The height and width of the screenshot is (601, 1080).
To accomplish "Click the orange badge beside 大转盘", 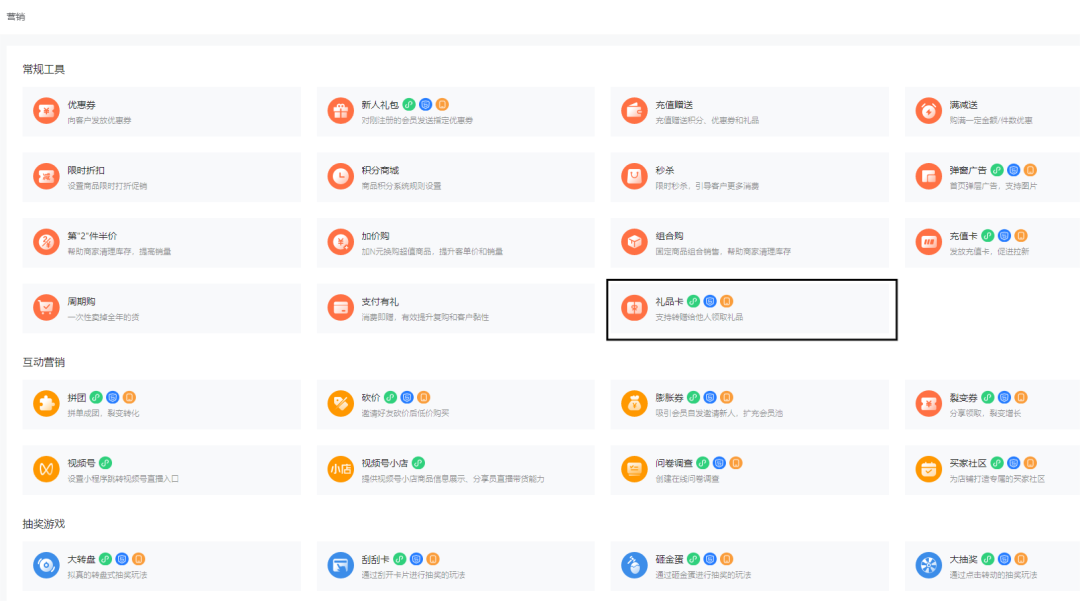I will point(138,559).
